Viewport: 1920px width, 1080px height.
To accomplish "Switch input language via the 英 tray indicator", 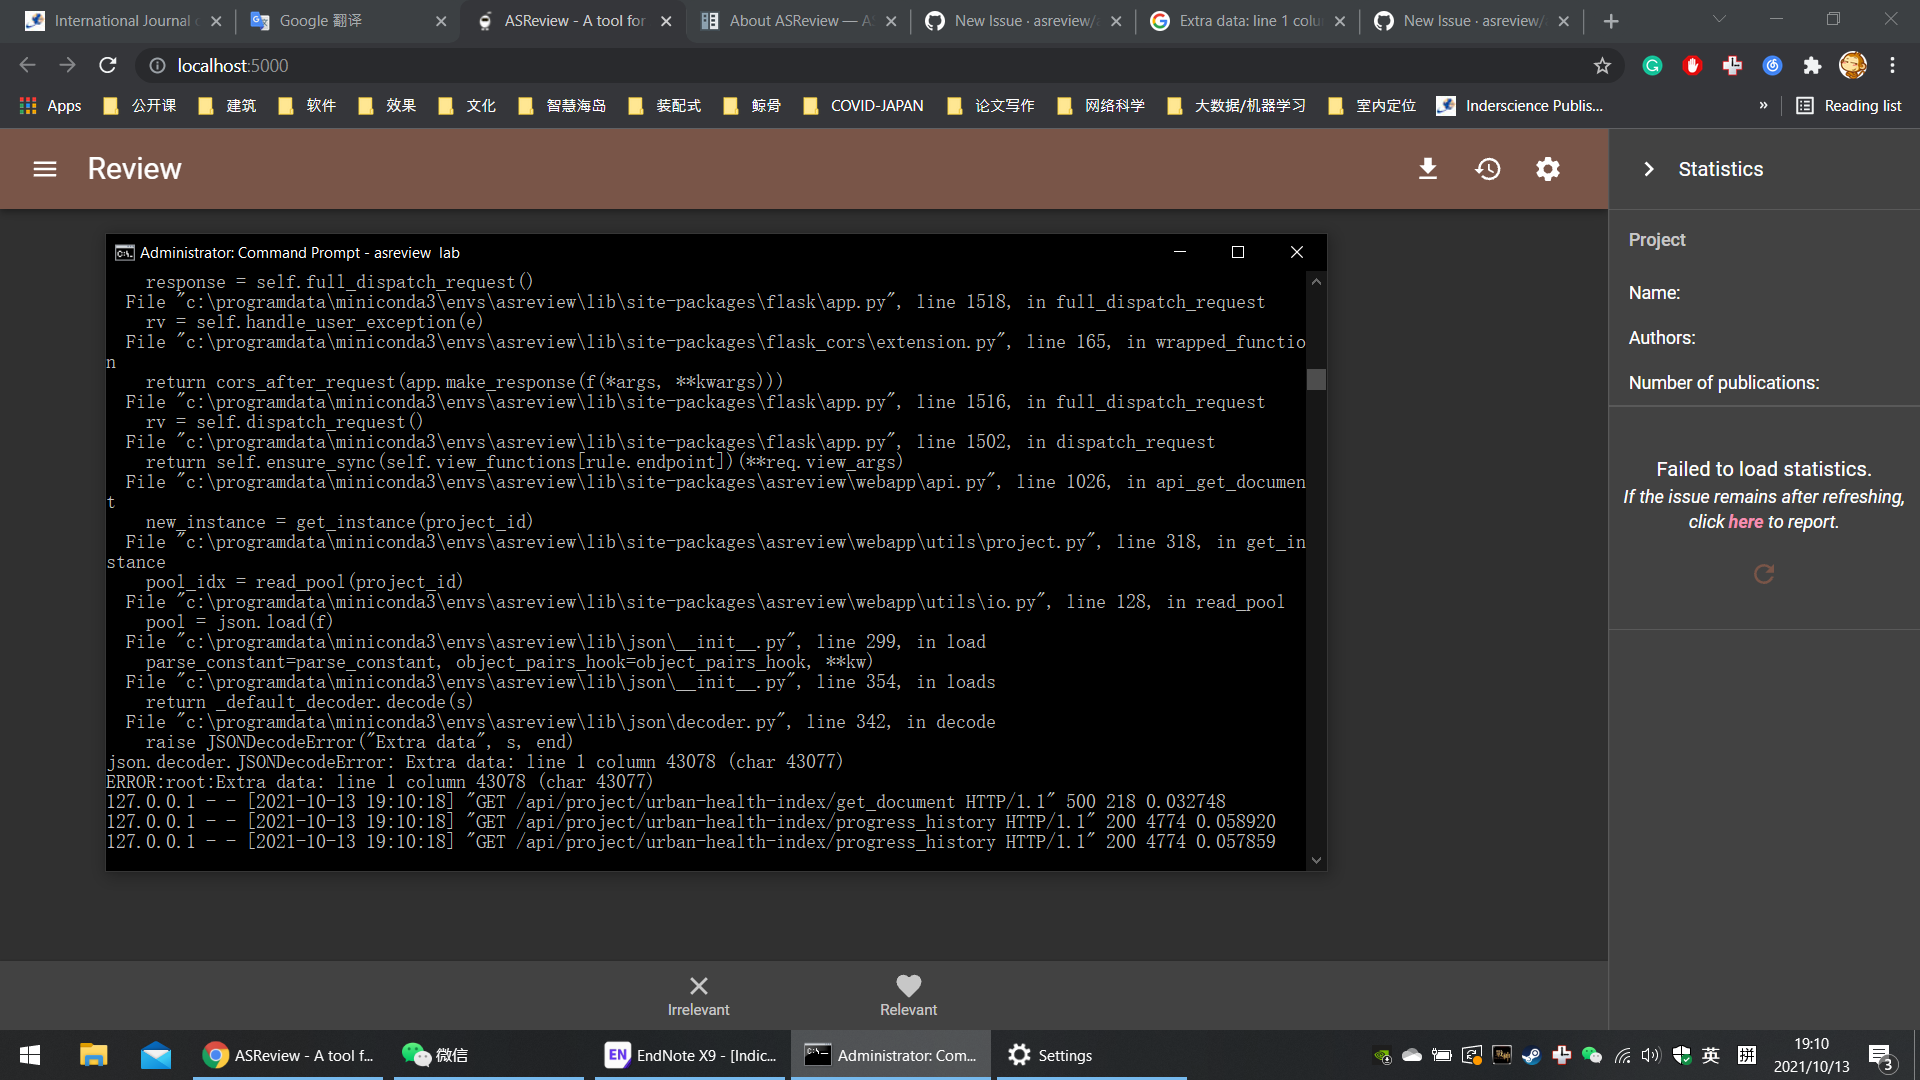I will [x=1710, y=1055].
